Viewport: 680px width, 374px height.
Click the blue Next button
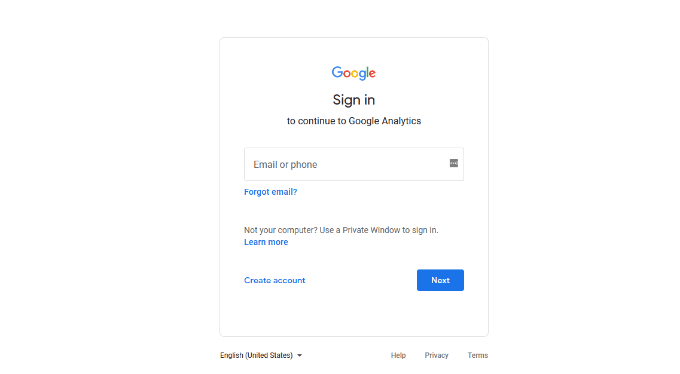[x=440, y=280]
